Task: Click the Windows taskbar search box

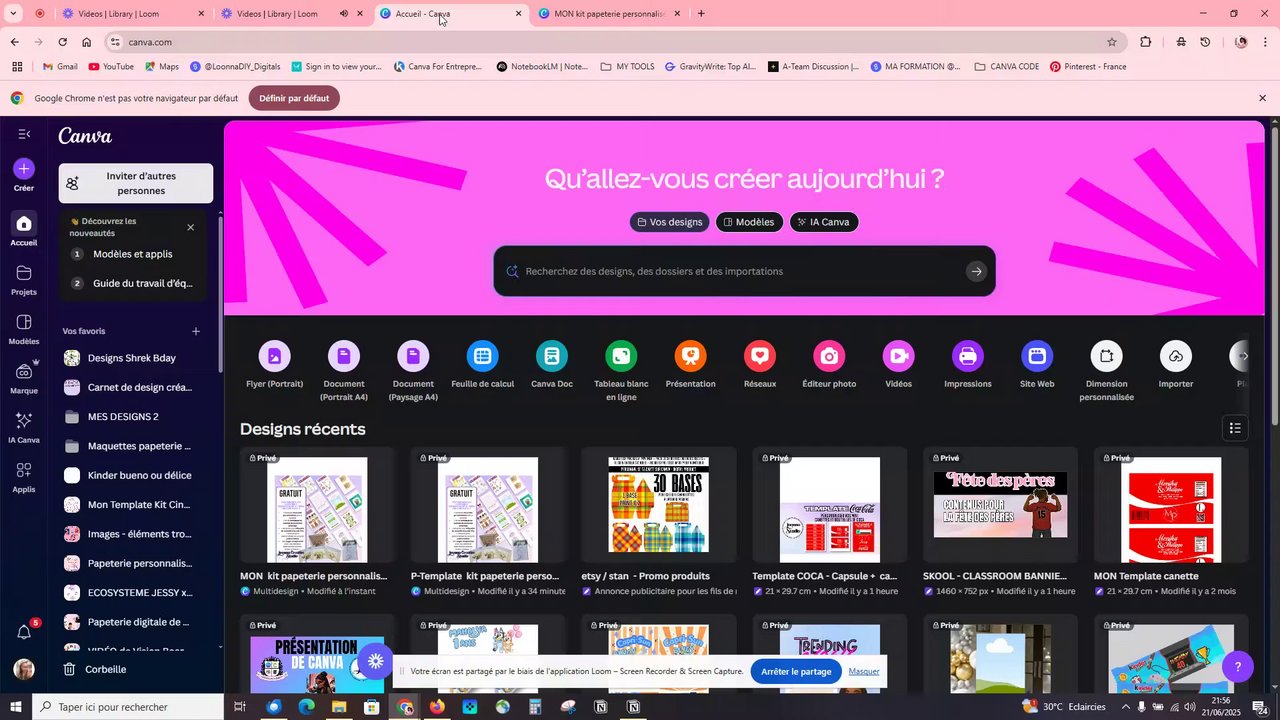Action: coord(127,707)
